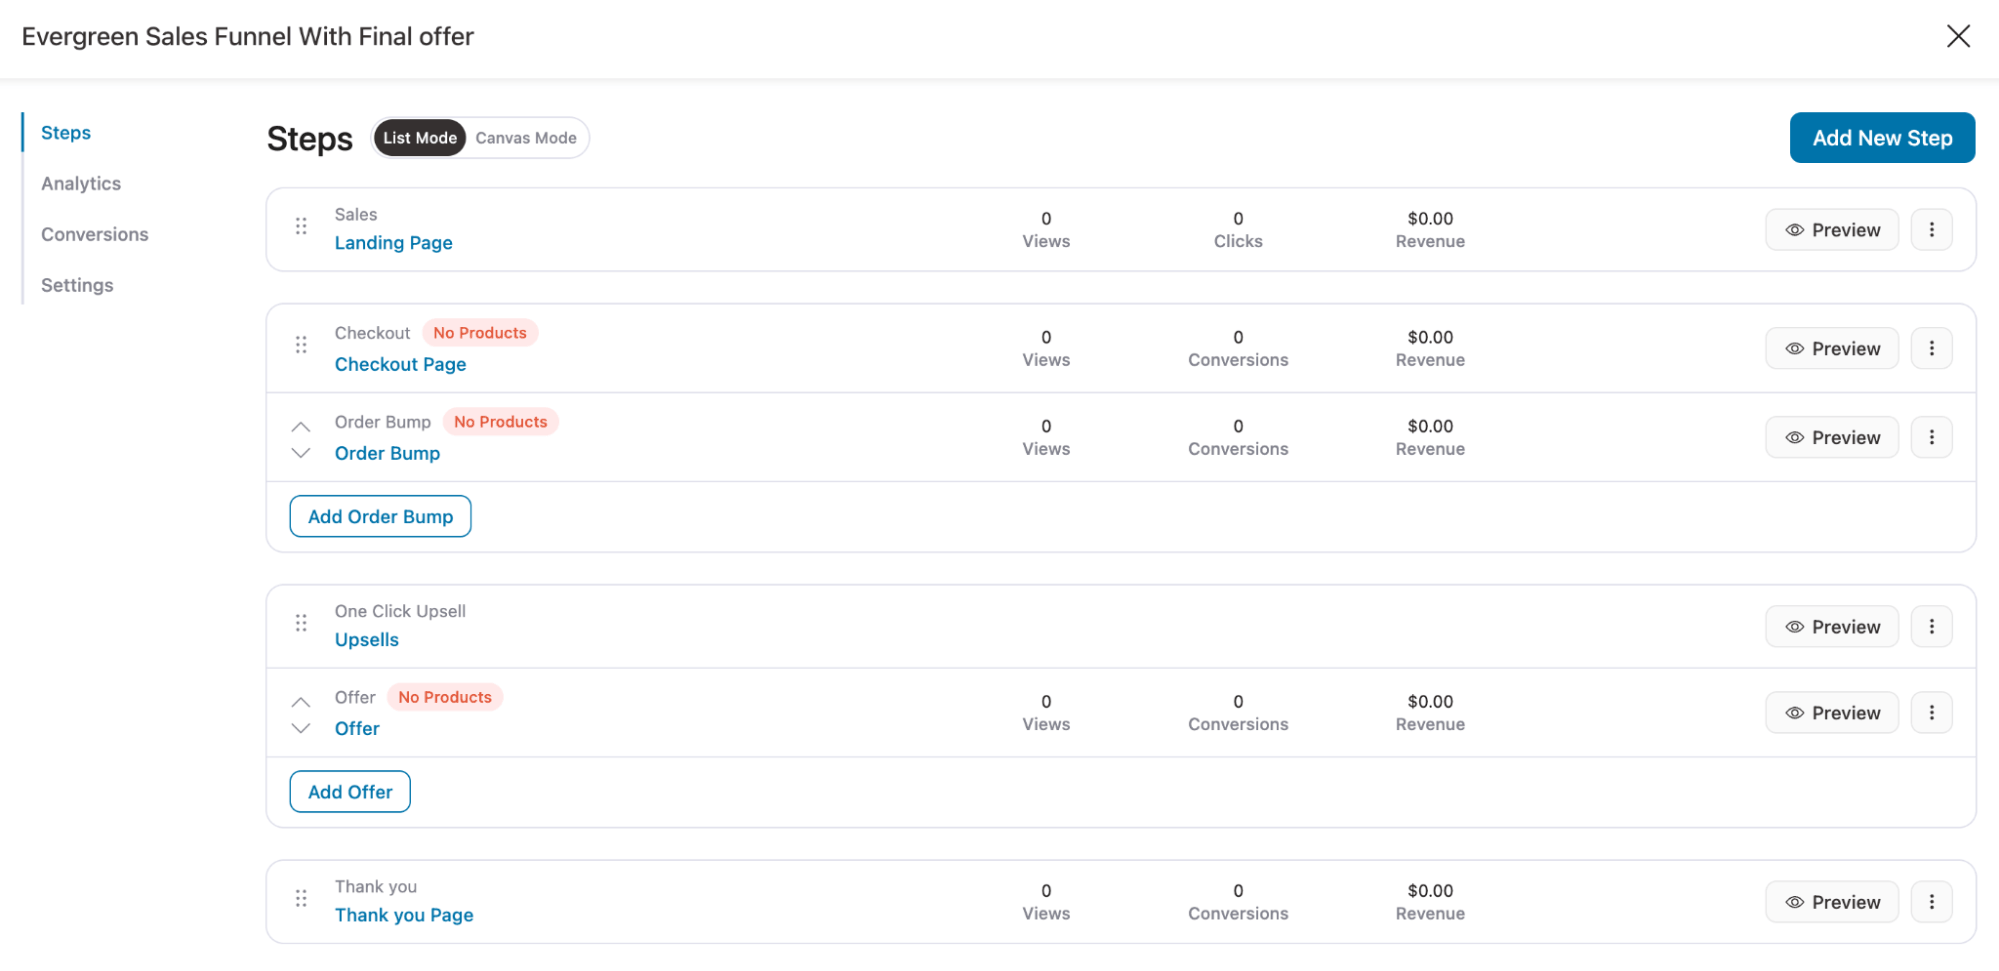Grab drag handle of Landing Page step

pos(301,227)
